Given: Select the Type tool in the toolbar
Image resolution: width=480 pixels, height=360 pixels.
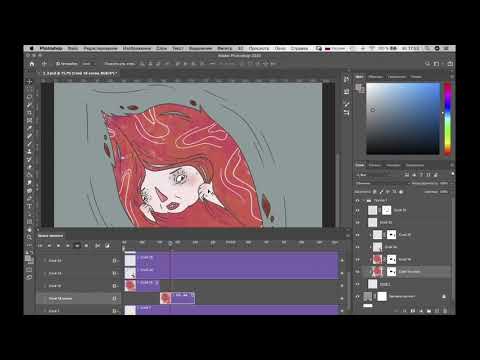Looking at the screenshot, I should click(x=29, y=206).
